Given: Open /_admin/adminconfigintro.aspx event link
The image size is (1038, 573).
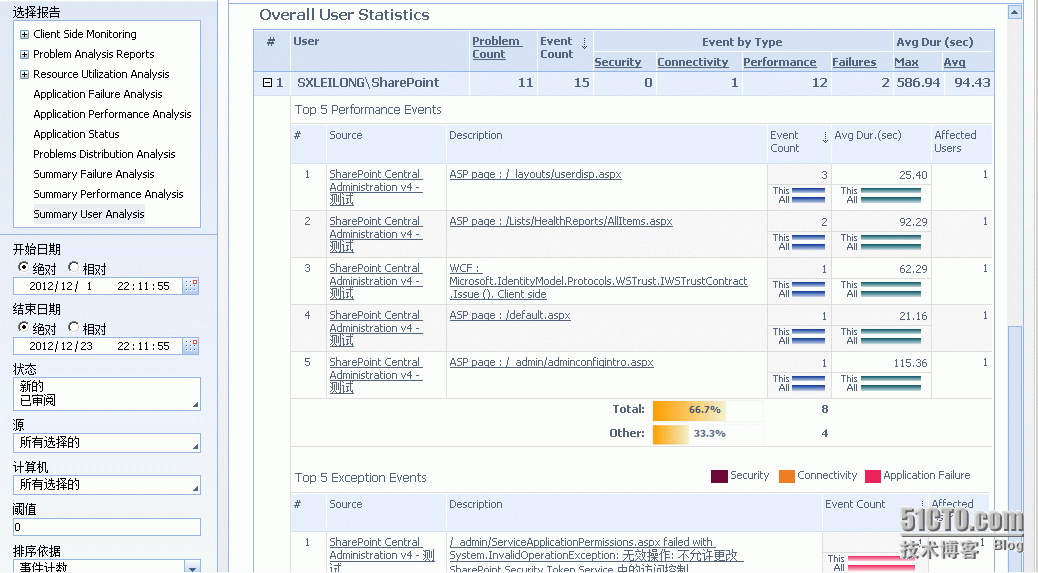Looking at the screenshot, I should pyautogui.click(x=551, y=362).
